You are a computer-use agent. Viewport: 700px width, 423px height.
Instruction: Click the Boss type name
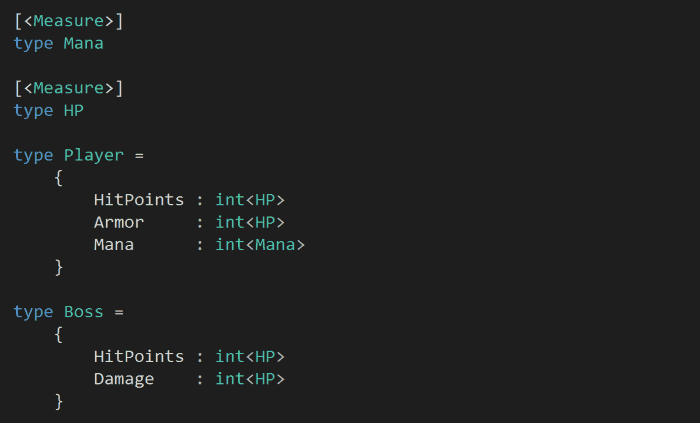(84, 311)
